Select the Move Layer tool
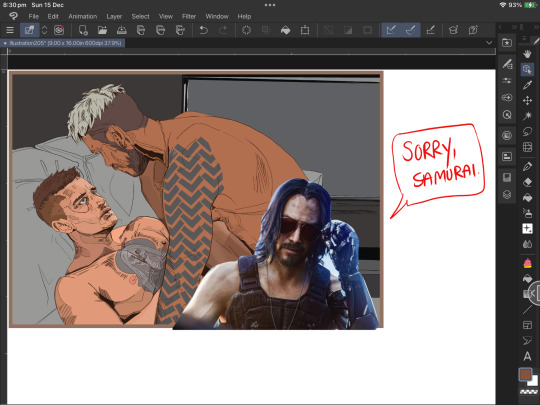The image size is (540, 405). click(527, 101)
